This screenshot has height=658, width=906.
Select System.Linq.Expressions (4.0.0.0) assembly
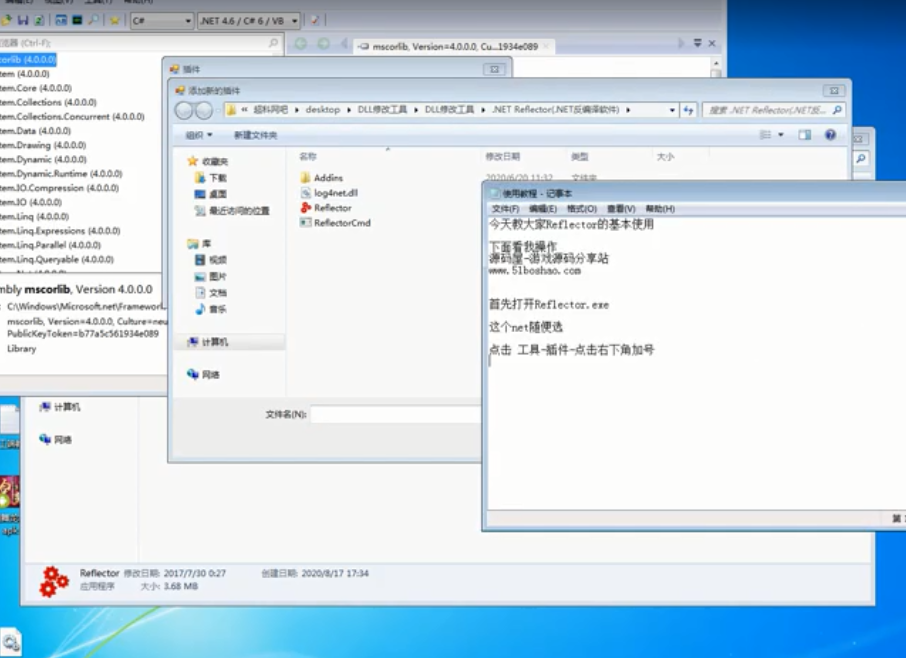(x=60, y=231)
